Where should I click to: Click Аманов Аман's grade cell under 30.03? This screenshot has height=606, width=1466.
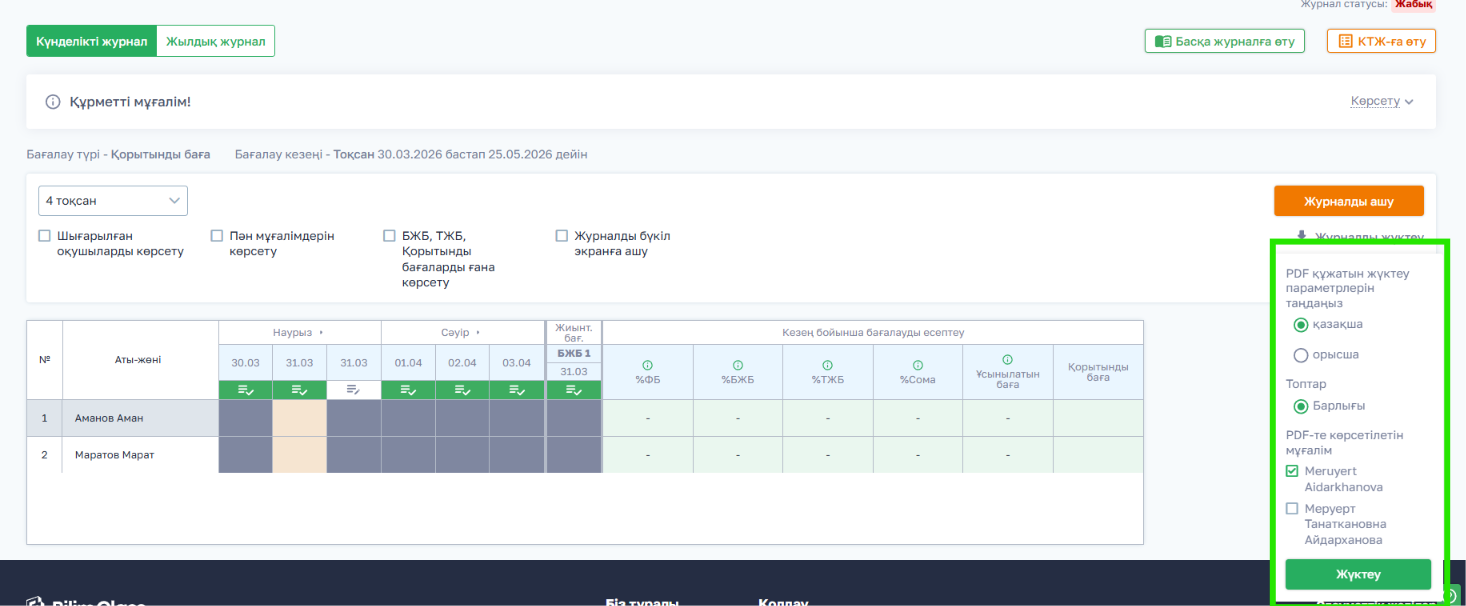(x=245, y=418)
